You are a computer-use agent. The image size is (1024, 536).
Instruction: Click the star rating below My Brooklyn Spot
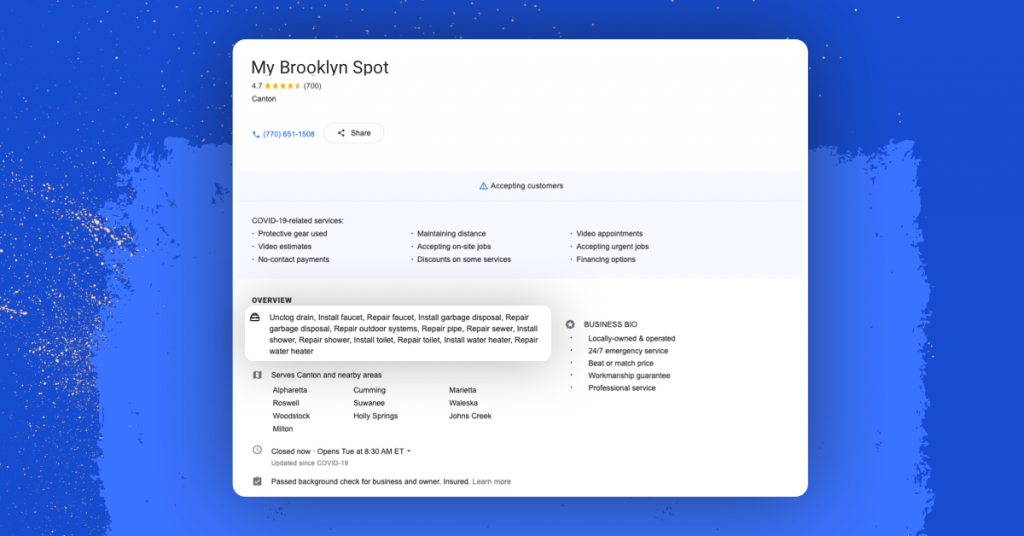283,86
